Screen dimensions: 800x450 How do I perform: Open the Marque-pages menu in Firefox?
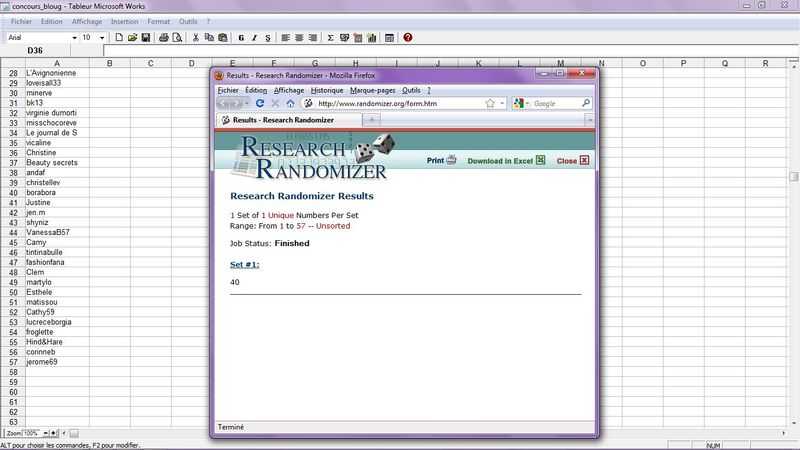[372, 90]
